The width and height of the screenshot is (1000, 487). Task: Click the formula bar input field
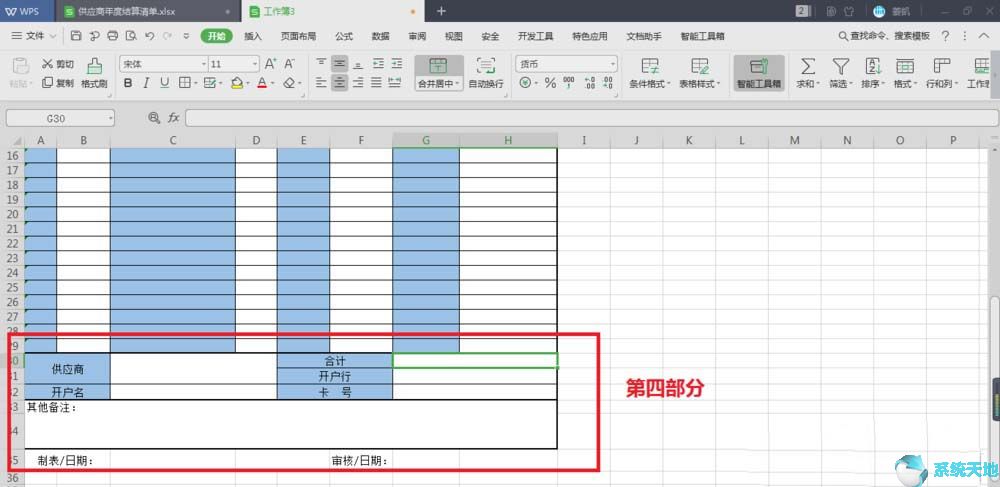(x=591, y=118)
